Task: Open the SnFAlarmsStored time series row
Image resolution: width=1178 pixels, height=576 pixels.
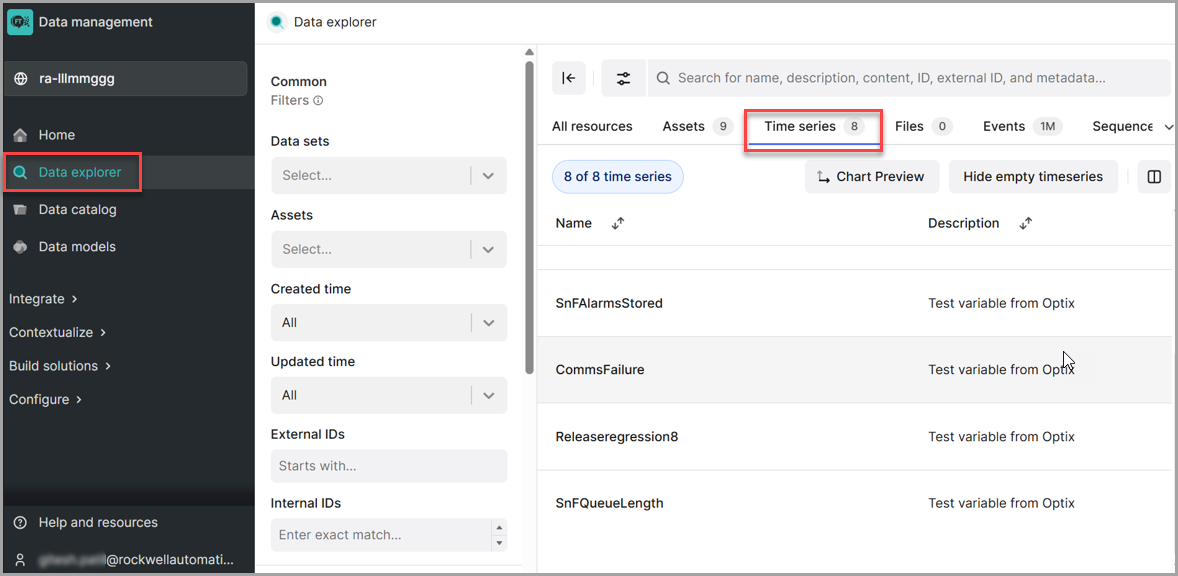Action: (854, 303)
